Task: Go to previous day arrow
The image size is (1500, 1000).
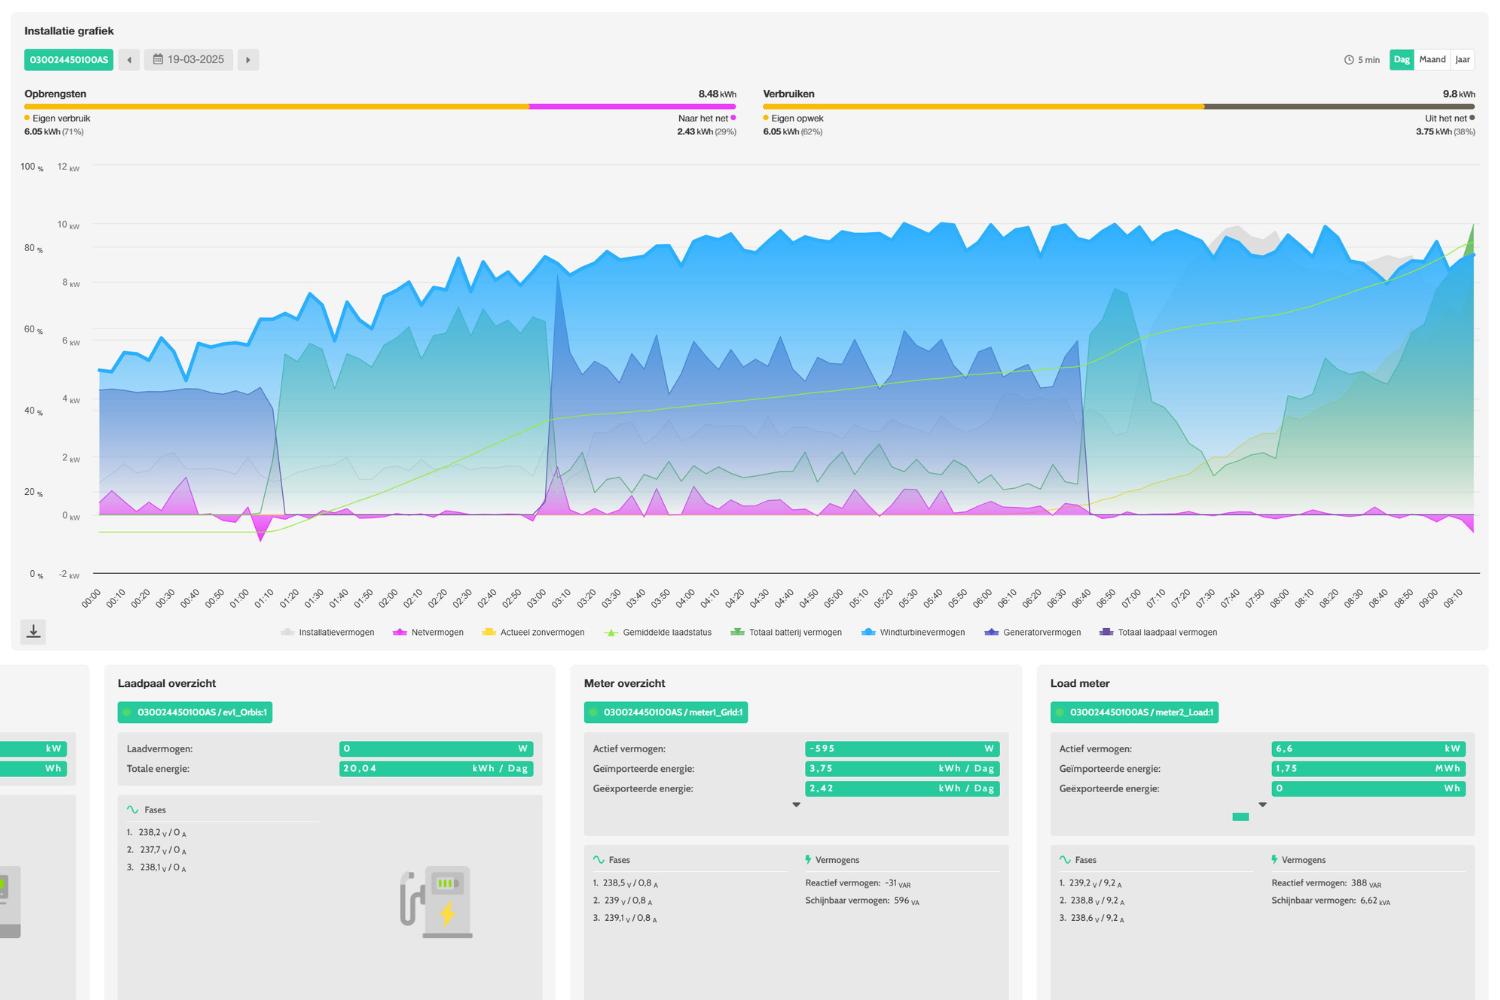Action: [x=129, y=60]
